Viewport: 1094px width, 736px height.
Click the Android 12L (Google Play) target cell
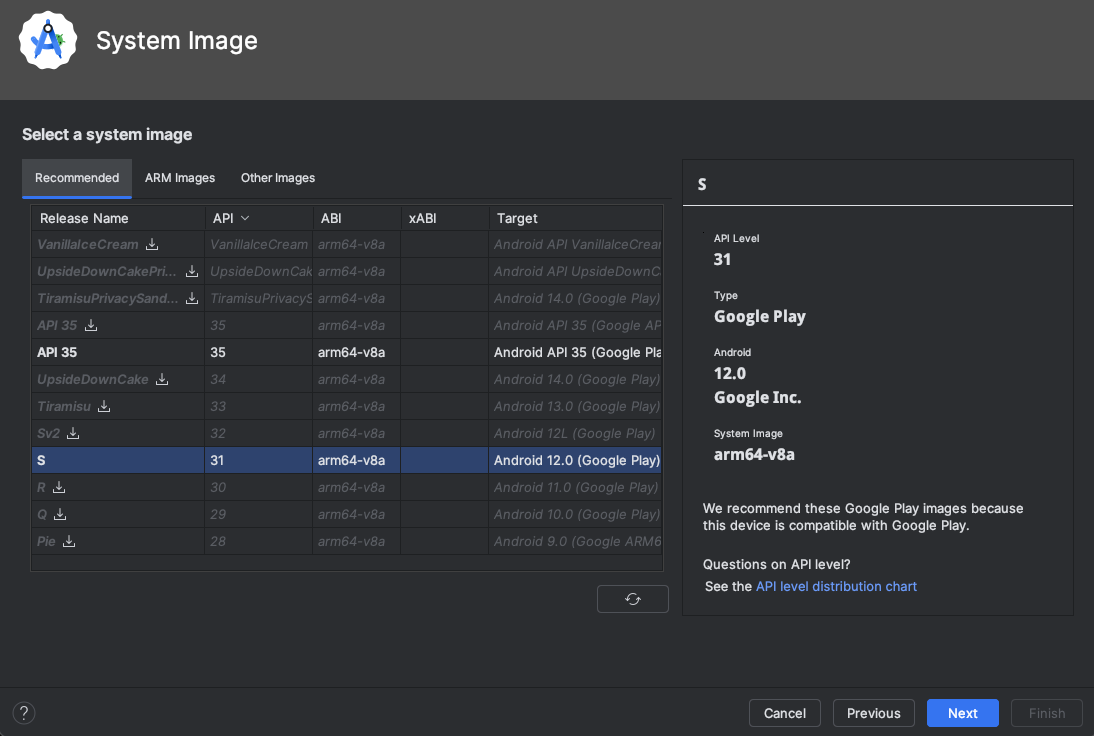[x=574, y=433]
